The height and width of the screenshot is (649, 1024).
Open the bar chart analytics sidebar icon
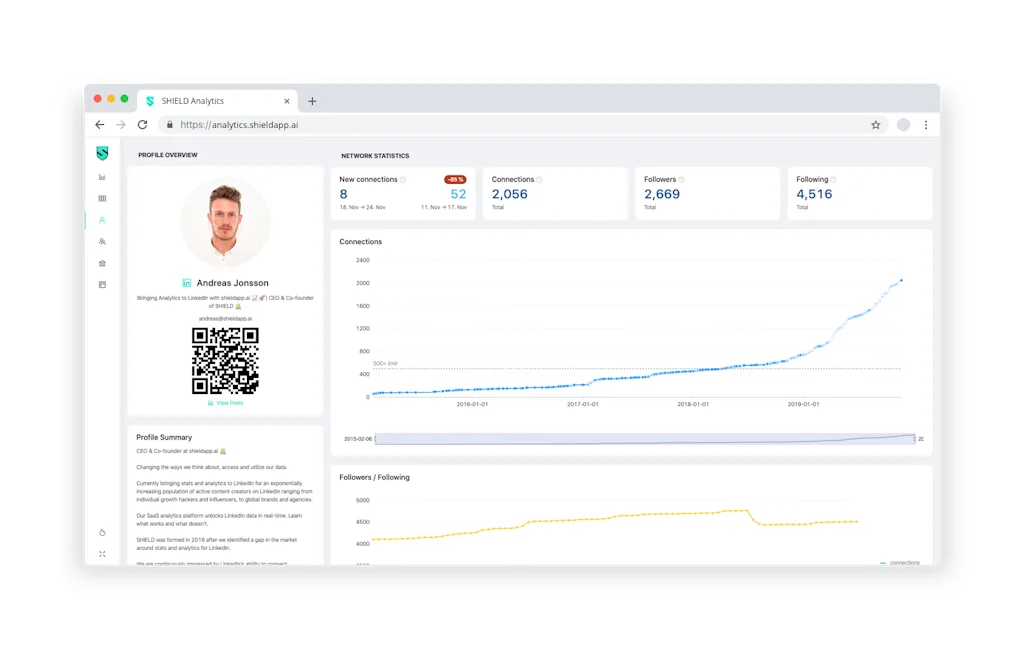102,177
